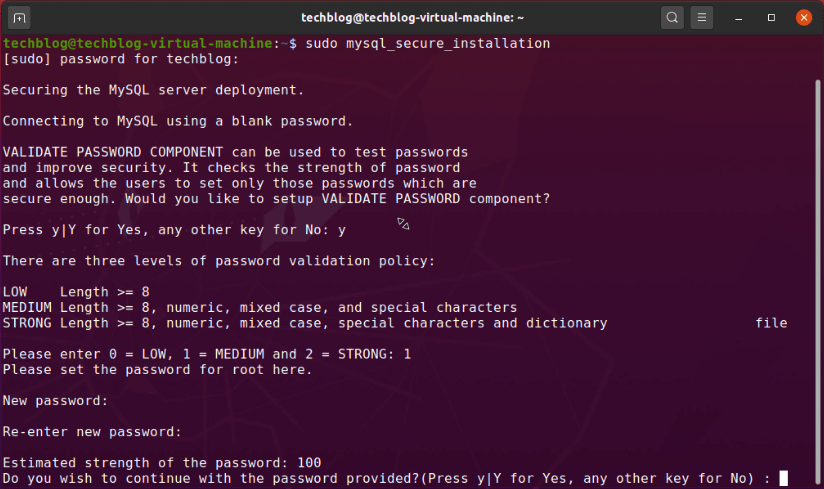Click the STRONG Length policy line
This screenshot has height=489, width=824.
[x=304, y=323]
